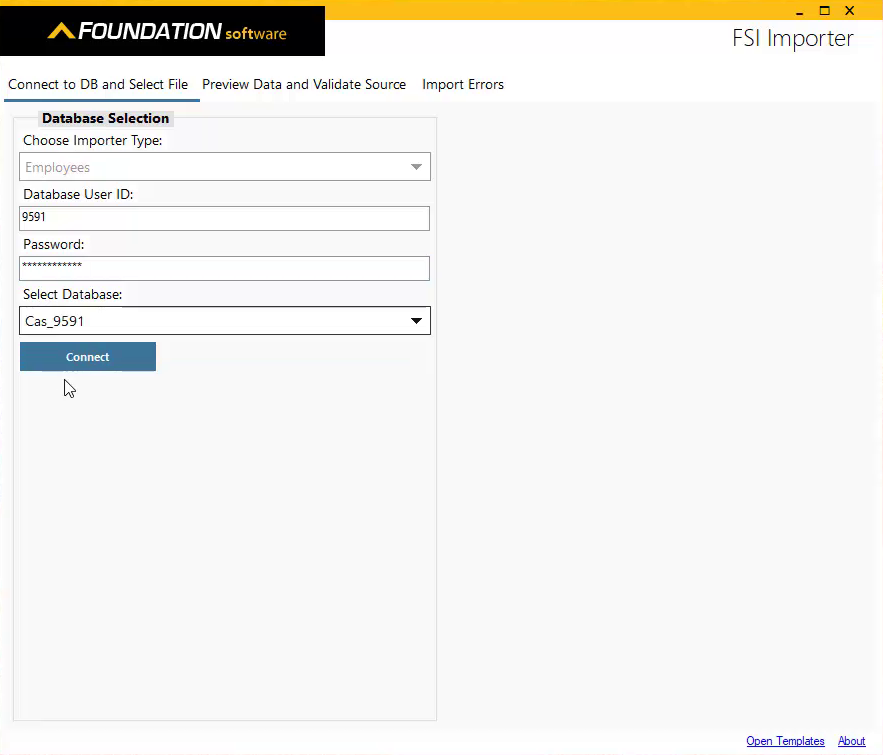Open Templates link at bottom
The height and width of the screenshot is (755, 883).
(785, 741)
